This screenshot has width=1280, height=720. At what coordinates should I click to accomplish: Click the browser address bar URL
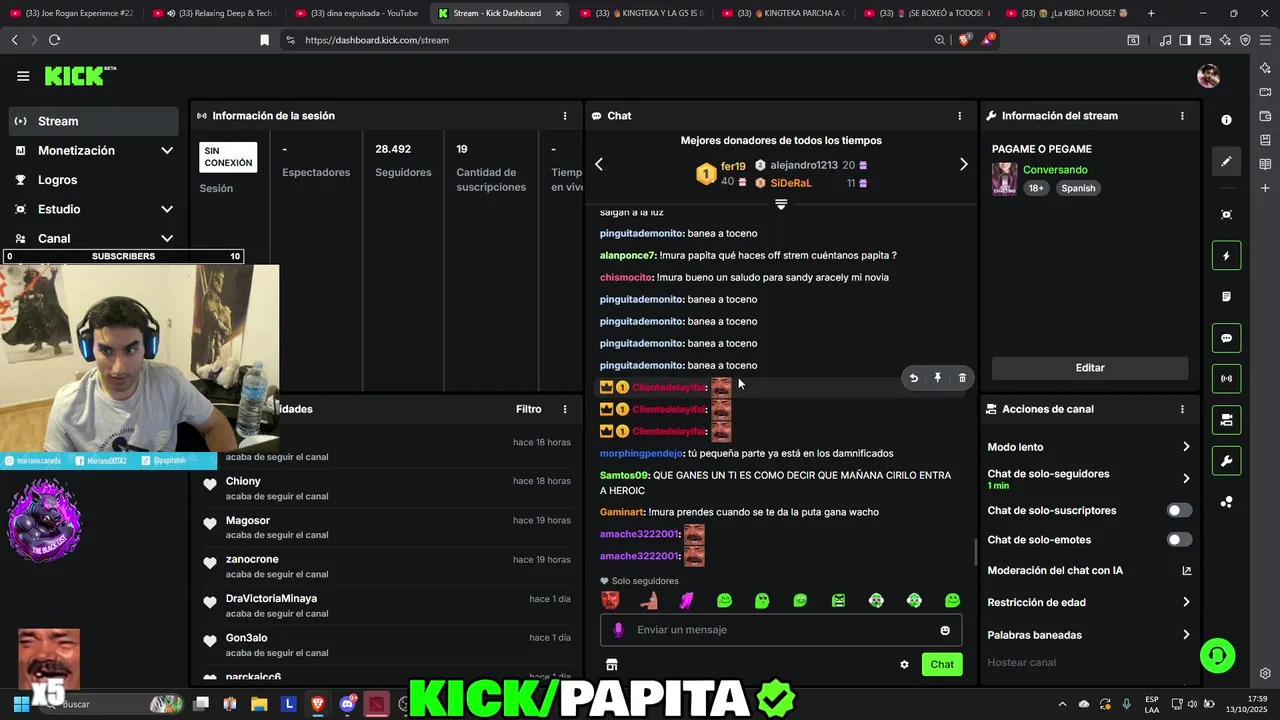click(x=377, y=40)
